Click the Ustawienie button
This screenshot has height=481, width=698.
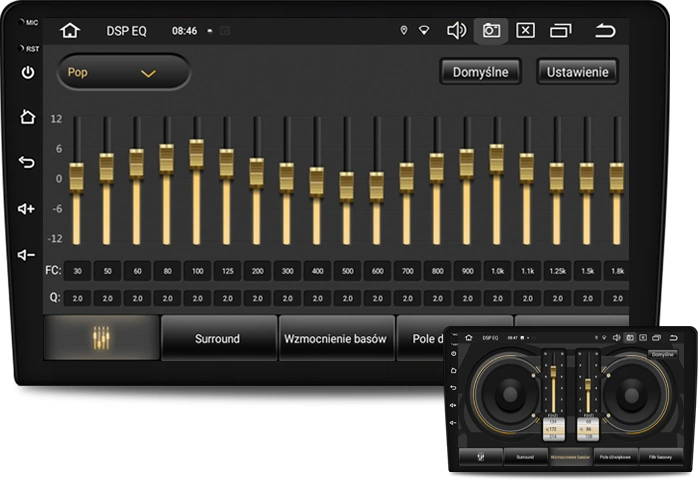577,72
